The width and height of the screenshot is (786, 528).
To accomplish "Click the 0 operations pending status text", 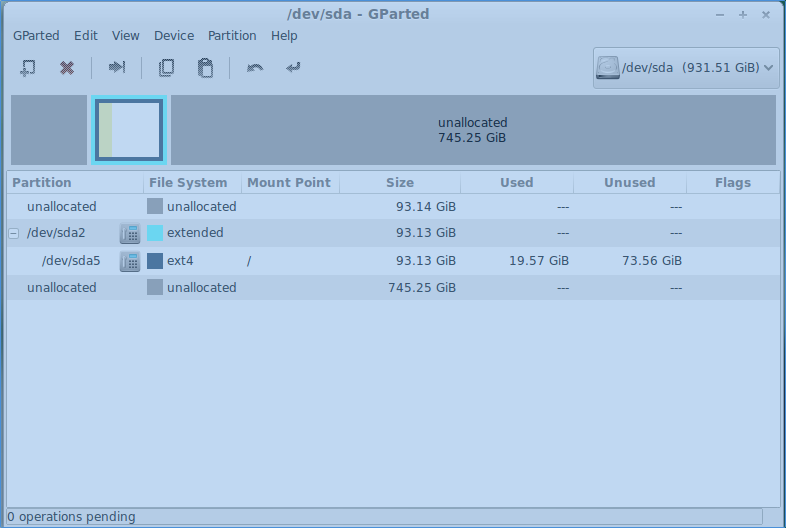I will coord(71,516).
